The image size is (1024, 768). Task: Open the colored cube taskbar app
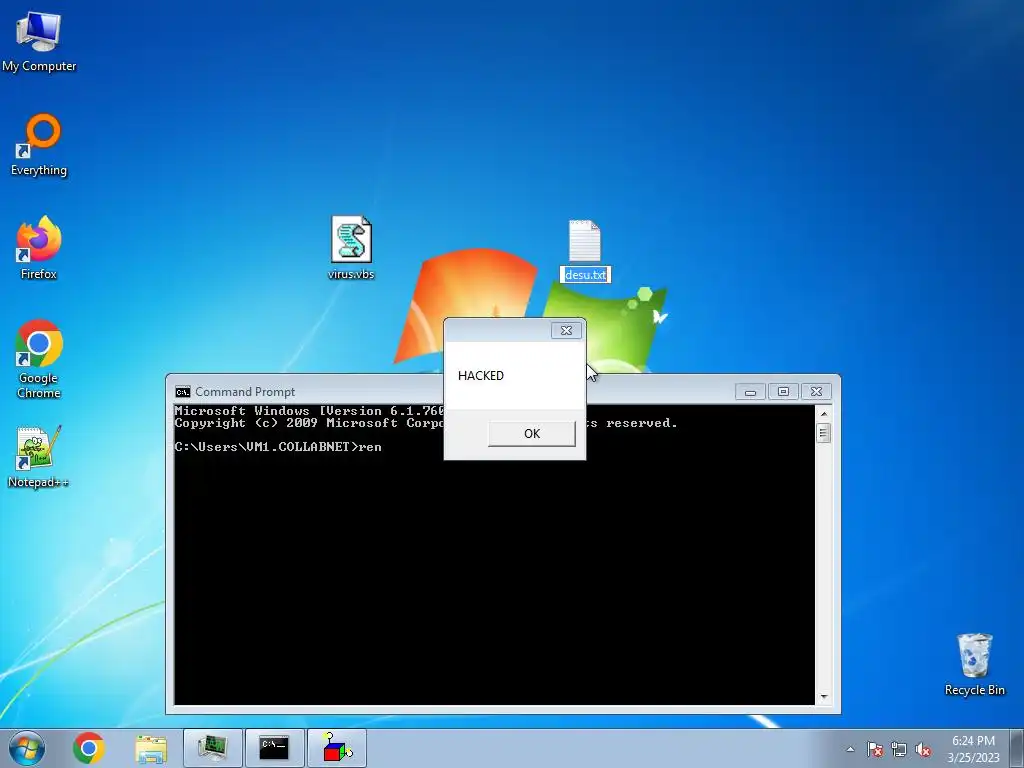[x=337, y=748]
